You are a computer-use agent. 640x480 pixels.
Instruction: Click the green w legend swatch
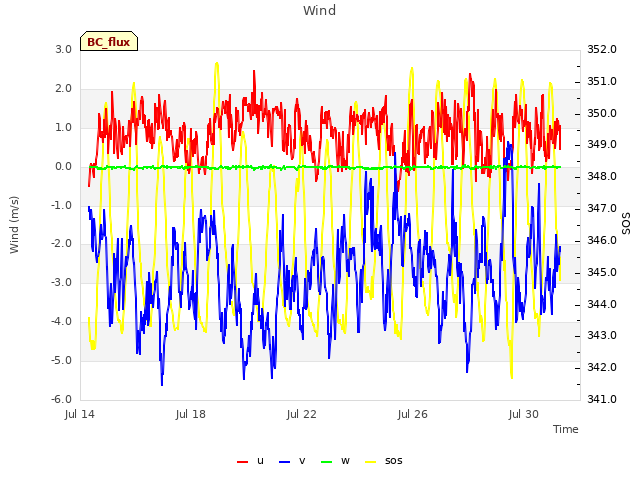[327, 462]
